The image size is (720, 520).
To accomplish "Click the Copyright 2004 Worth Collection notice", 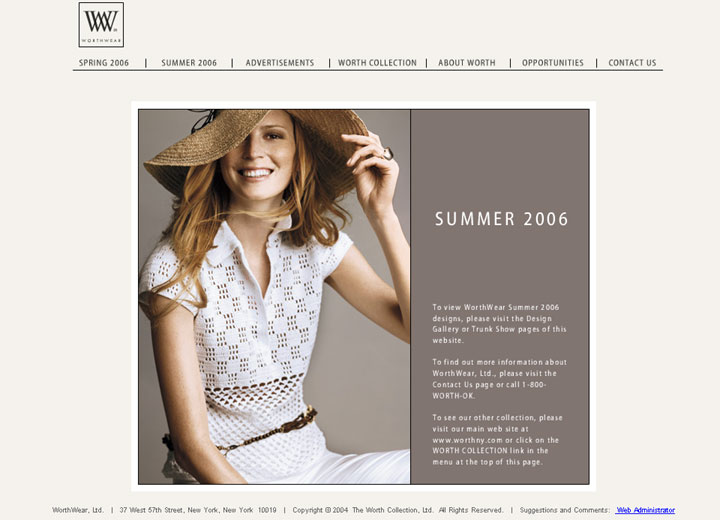I will (x=398, y=510).
